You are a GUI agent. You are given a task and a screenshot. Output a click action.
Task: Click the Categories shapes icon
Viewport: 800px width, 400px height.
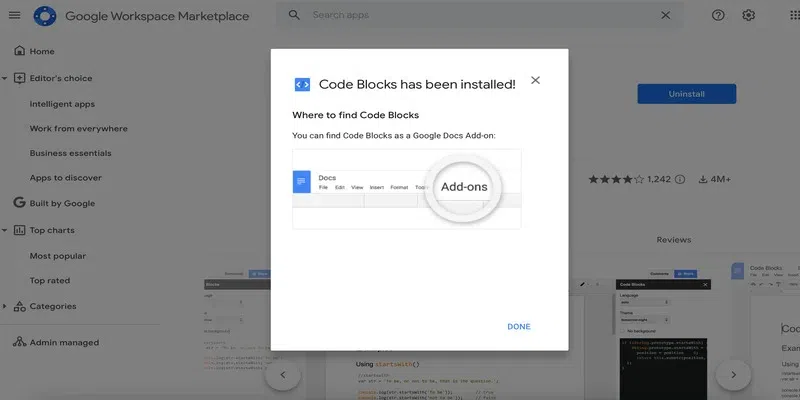19,306
